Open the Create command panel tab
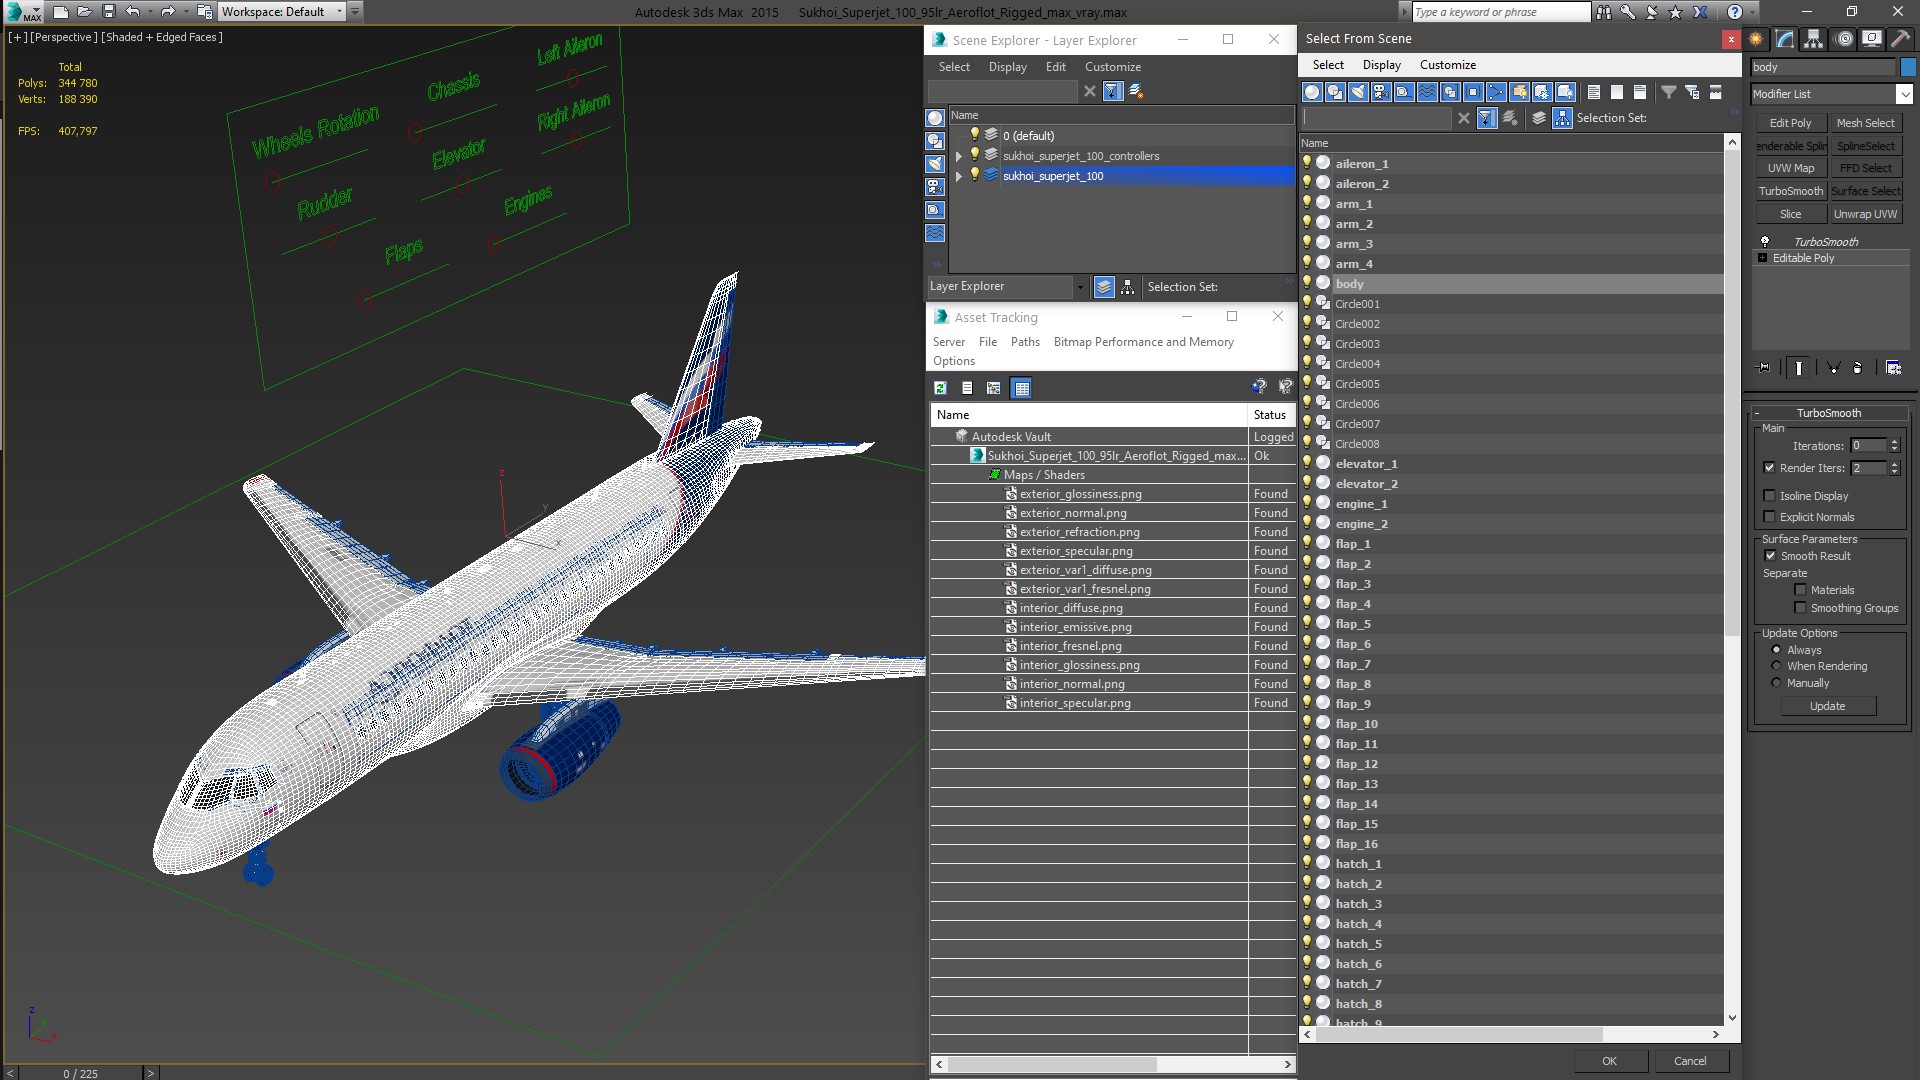 tap(1757, 39)
